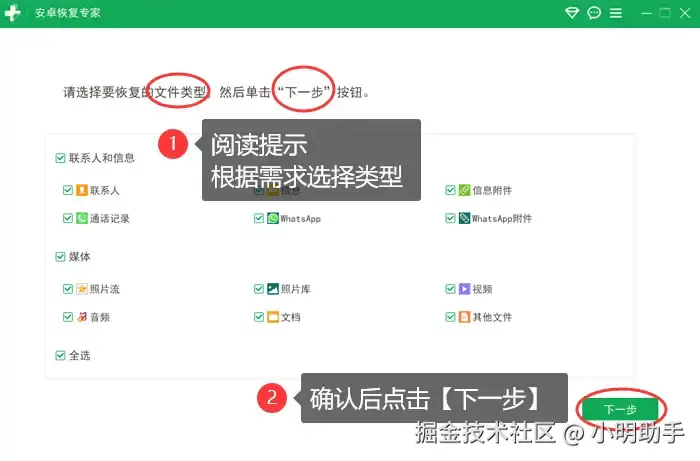This screenshot has height=461, width=700.
Task: Toggle the 信息附件 checkbox
Action: (450, 190)
